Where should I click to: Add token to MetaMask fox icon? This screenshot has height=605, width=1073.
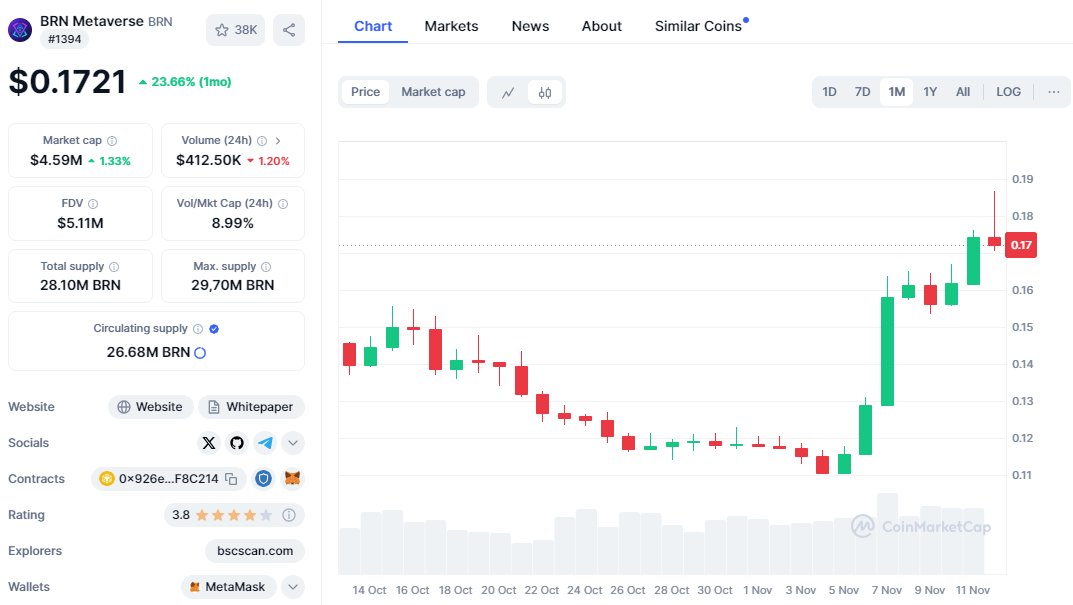click(292, 479)
